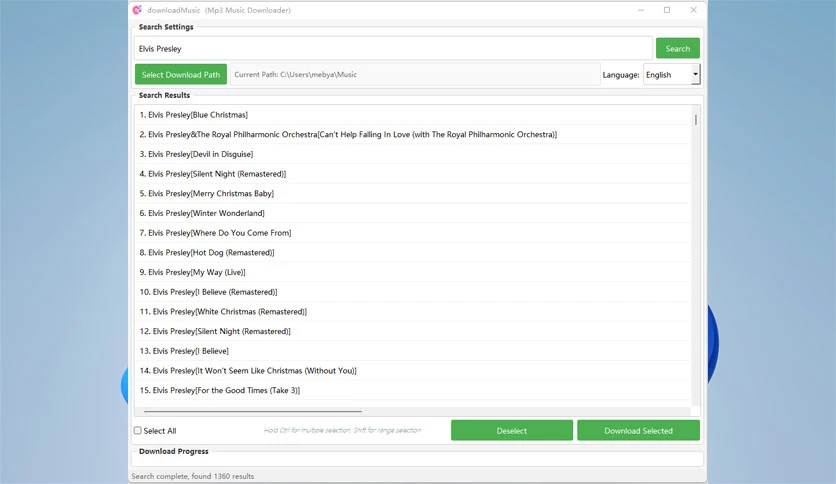Select result 11 White Christmas (Remastered)
Viewport: 836px width, 484px height.
pyautogui.click(x=413, y=312)
